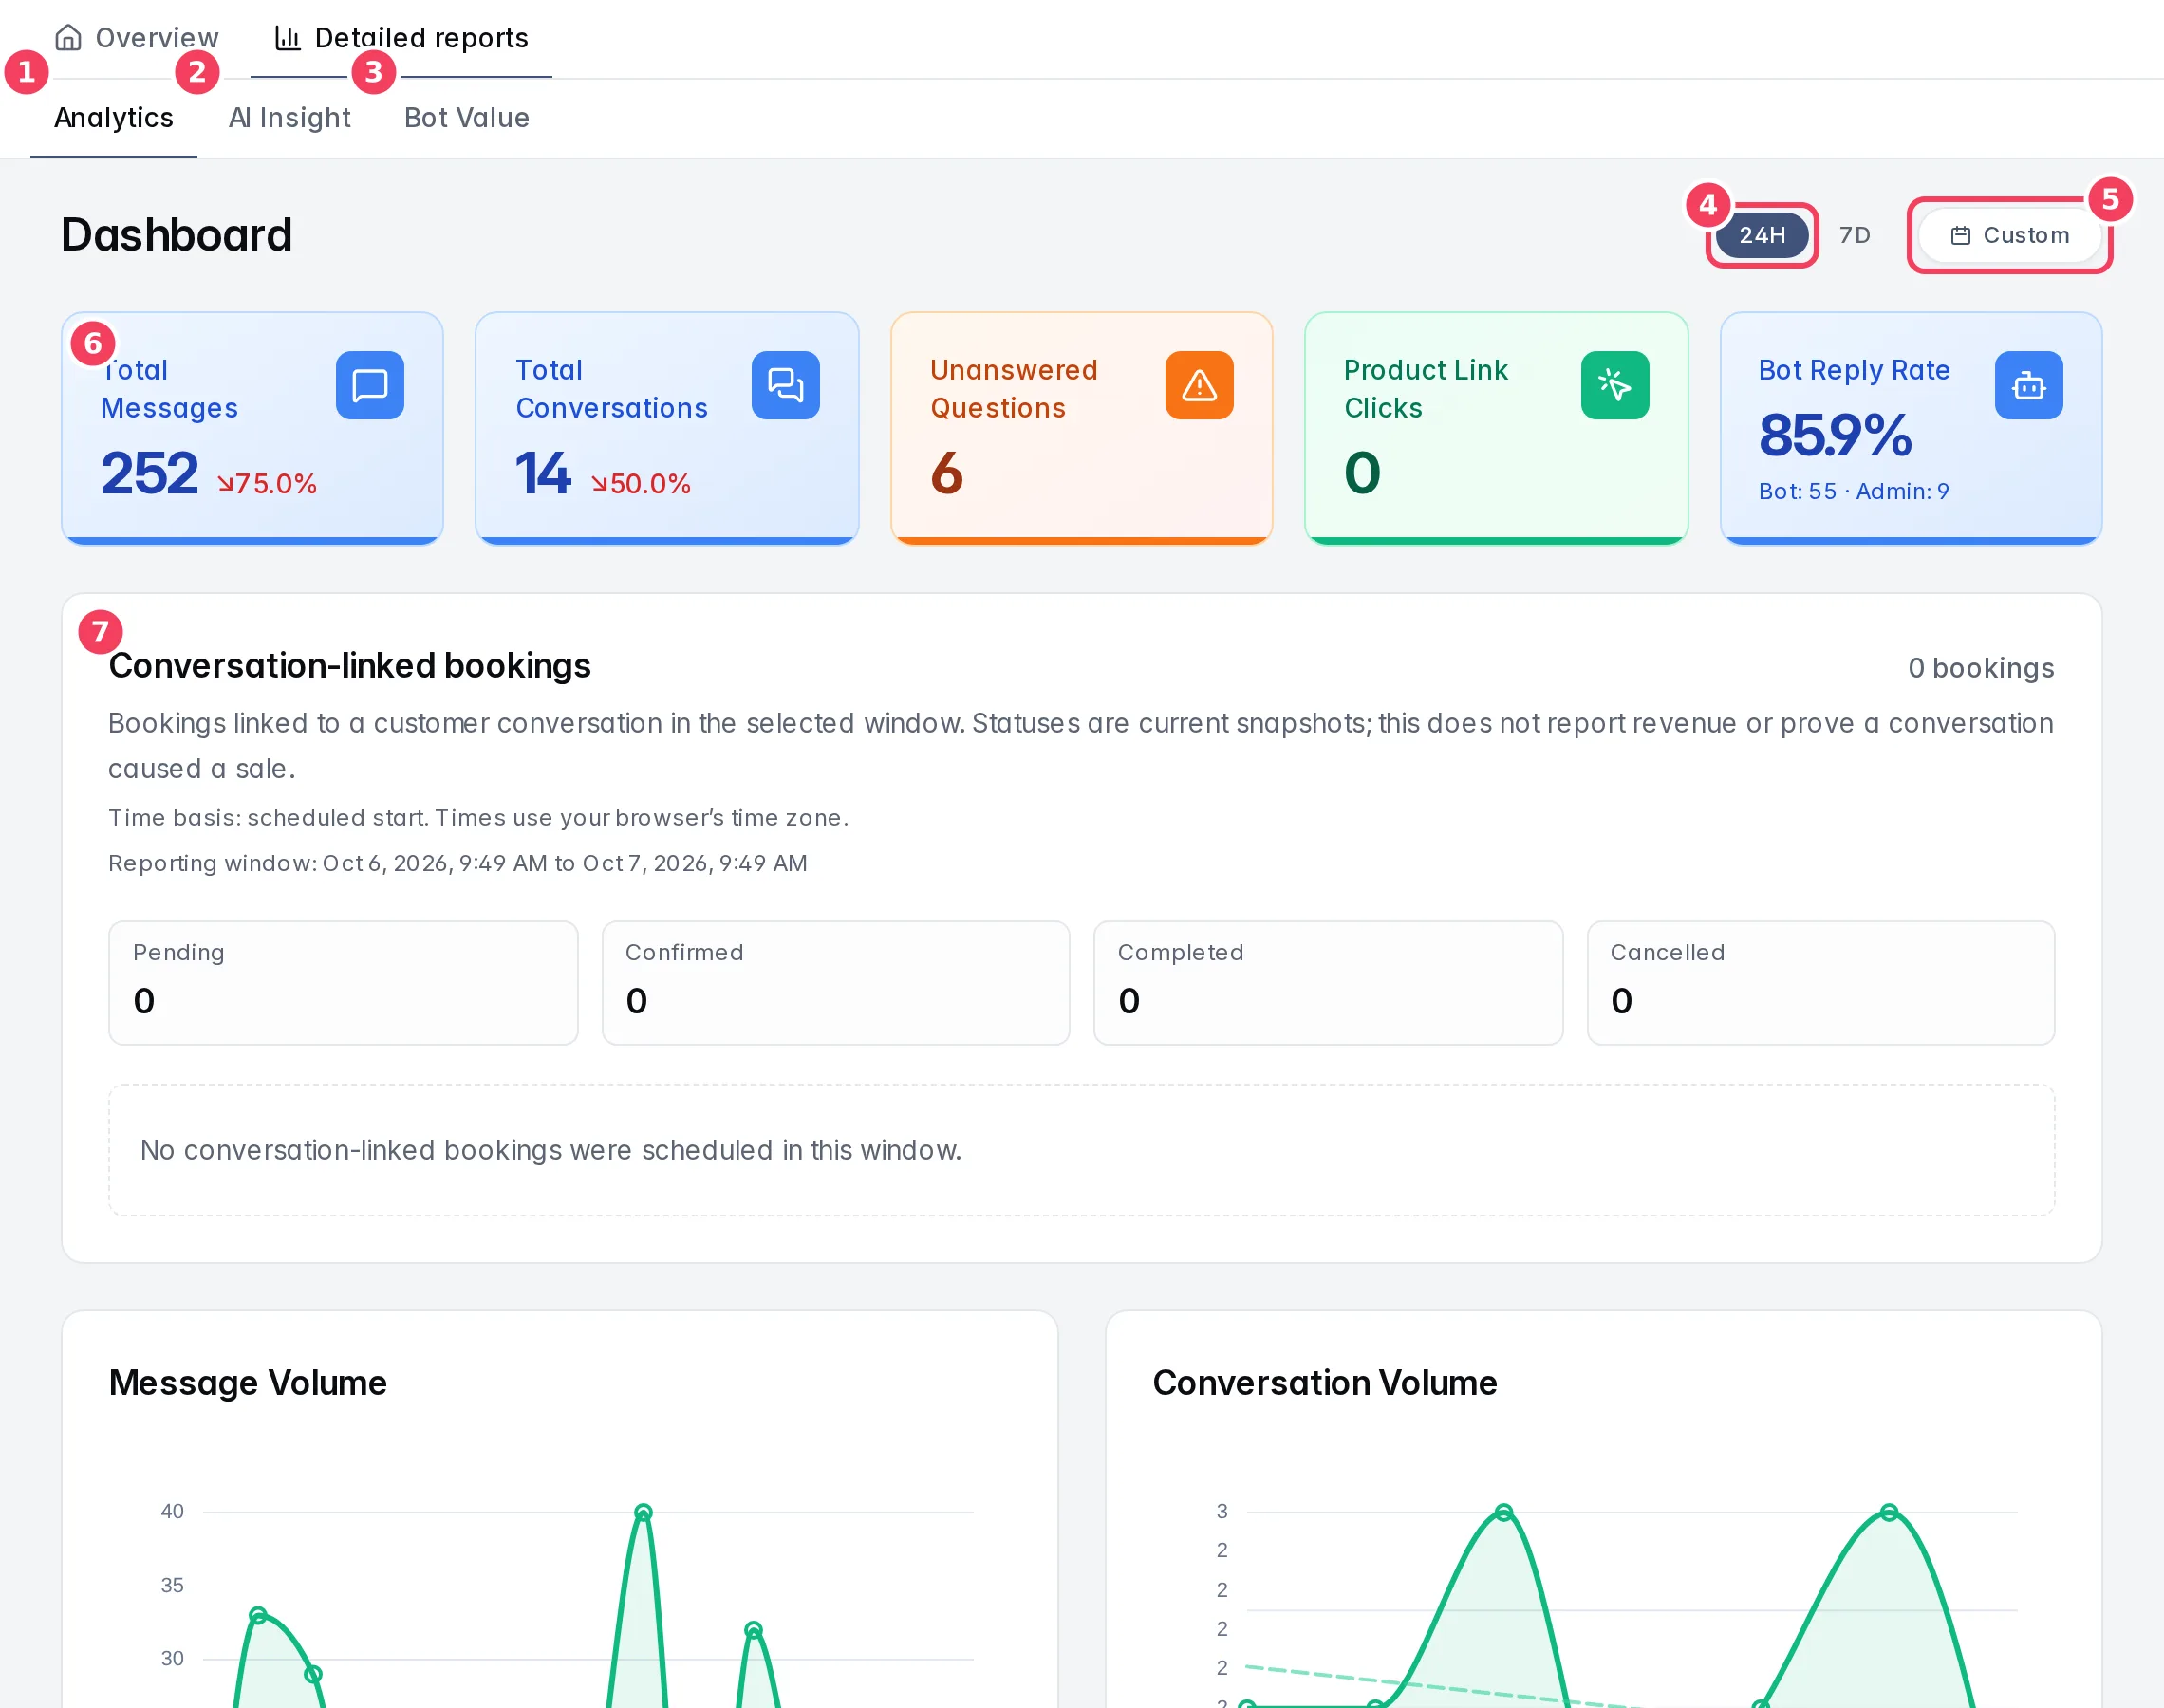Click the 85.9% bot reply rate value

pyautogui.click(x=1835, y=436)
